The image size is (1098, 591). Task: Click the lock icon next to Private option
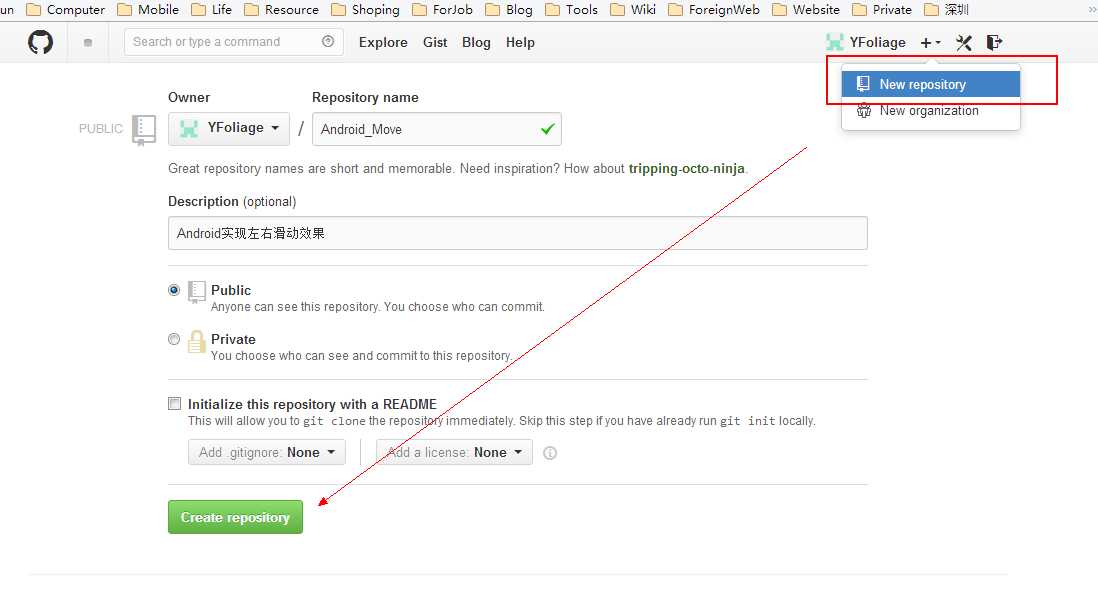click(x=197, y=342)
